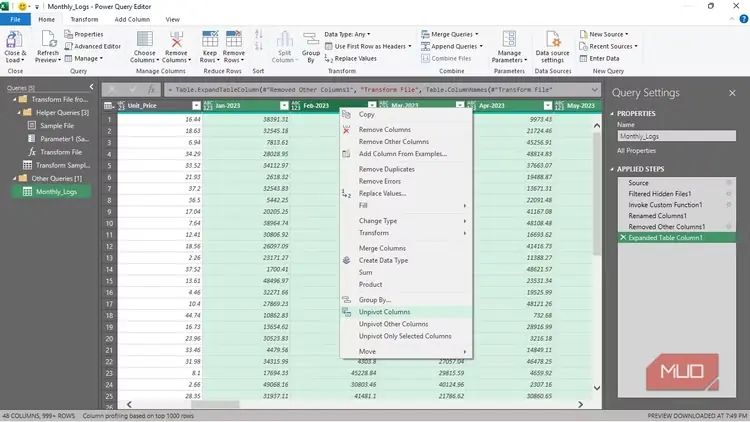Click Append Queries button

point(452,46)
